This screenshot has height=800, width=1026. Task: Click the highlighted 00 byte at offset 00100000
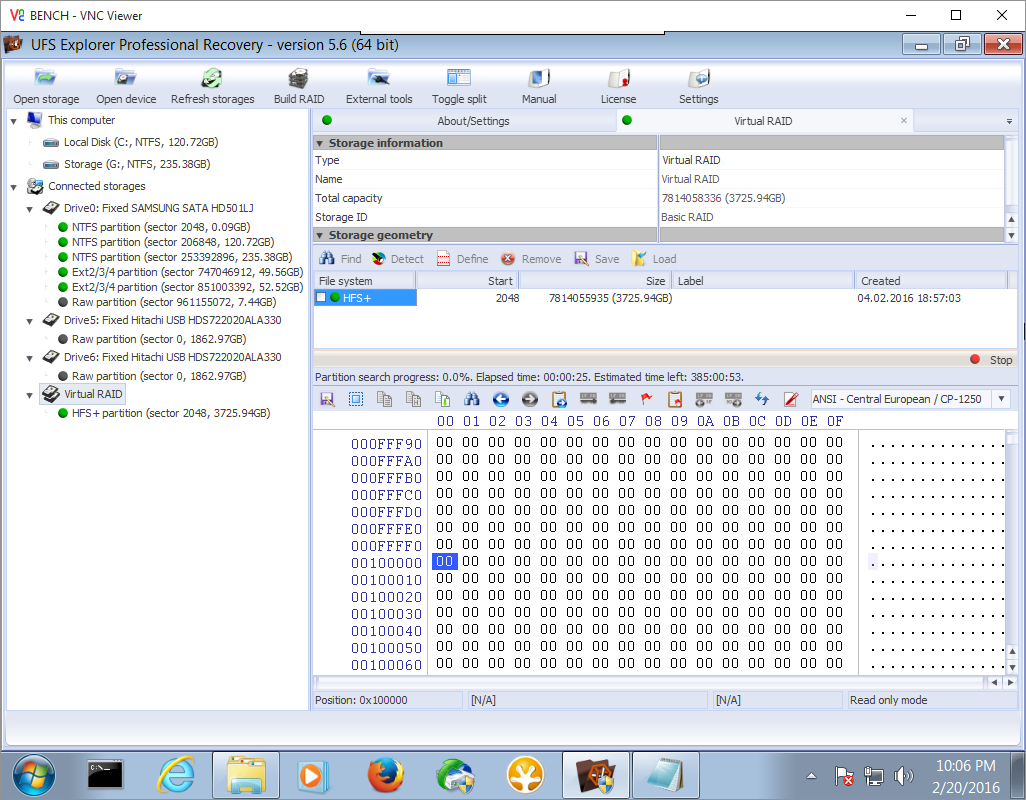444,561
